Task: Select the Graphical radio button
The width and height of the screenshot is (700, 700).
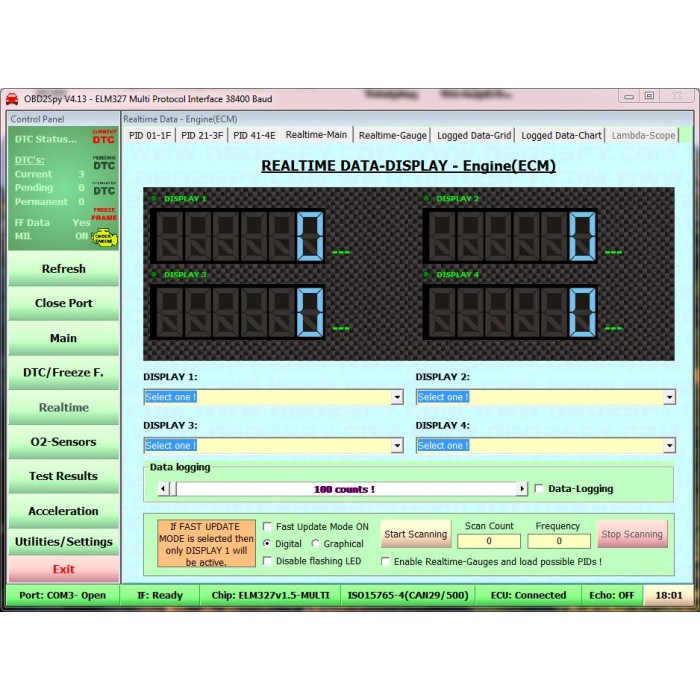Action: click(x=316, y=544)
